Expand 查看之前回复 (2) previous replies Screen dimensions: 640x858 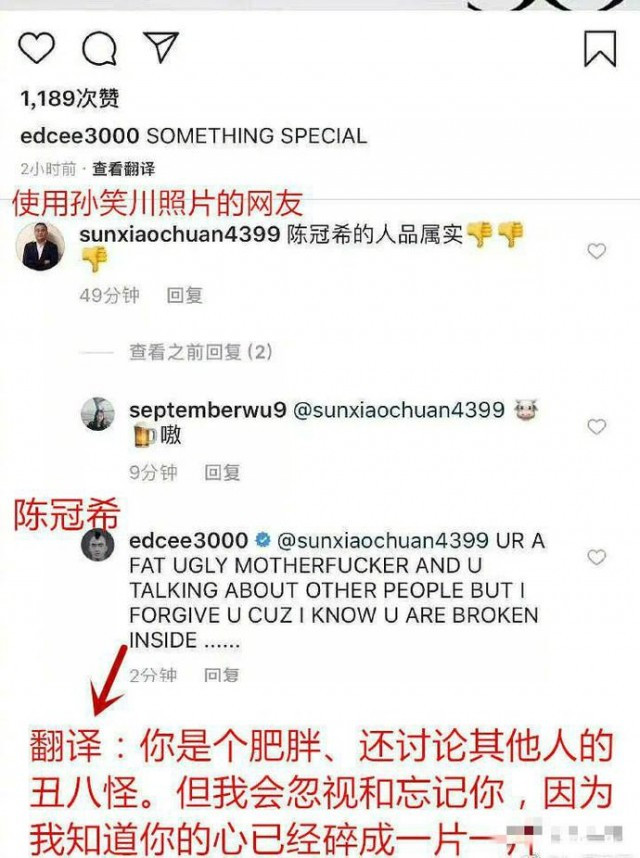click(200, 352)
